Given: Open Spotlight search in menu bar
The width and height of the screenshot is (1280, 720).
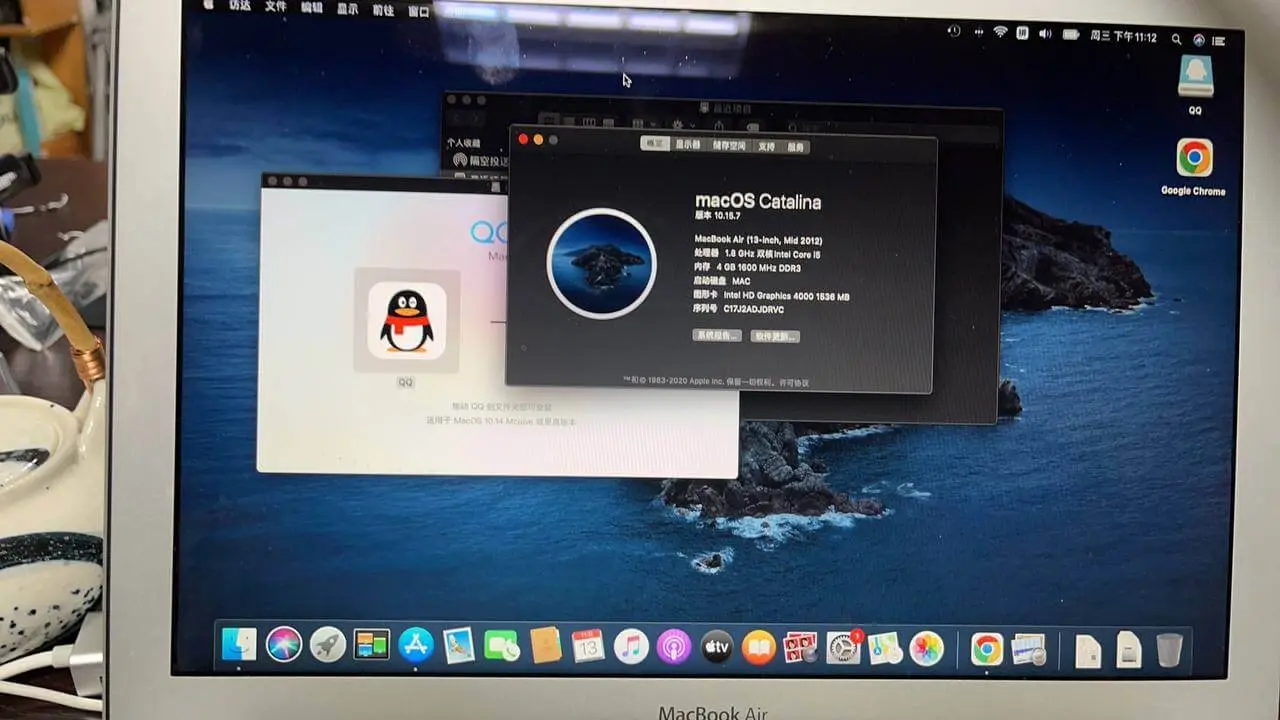Looking at the screenshot, I should pos(1177,38).
